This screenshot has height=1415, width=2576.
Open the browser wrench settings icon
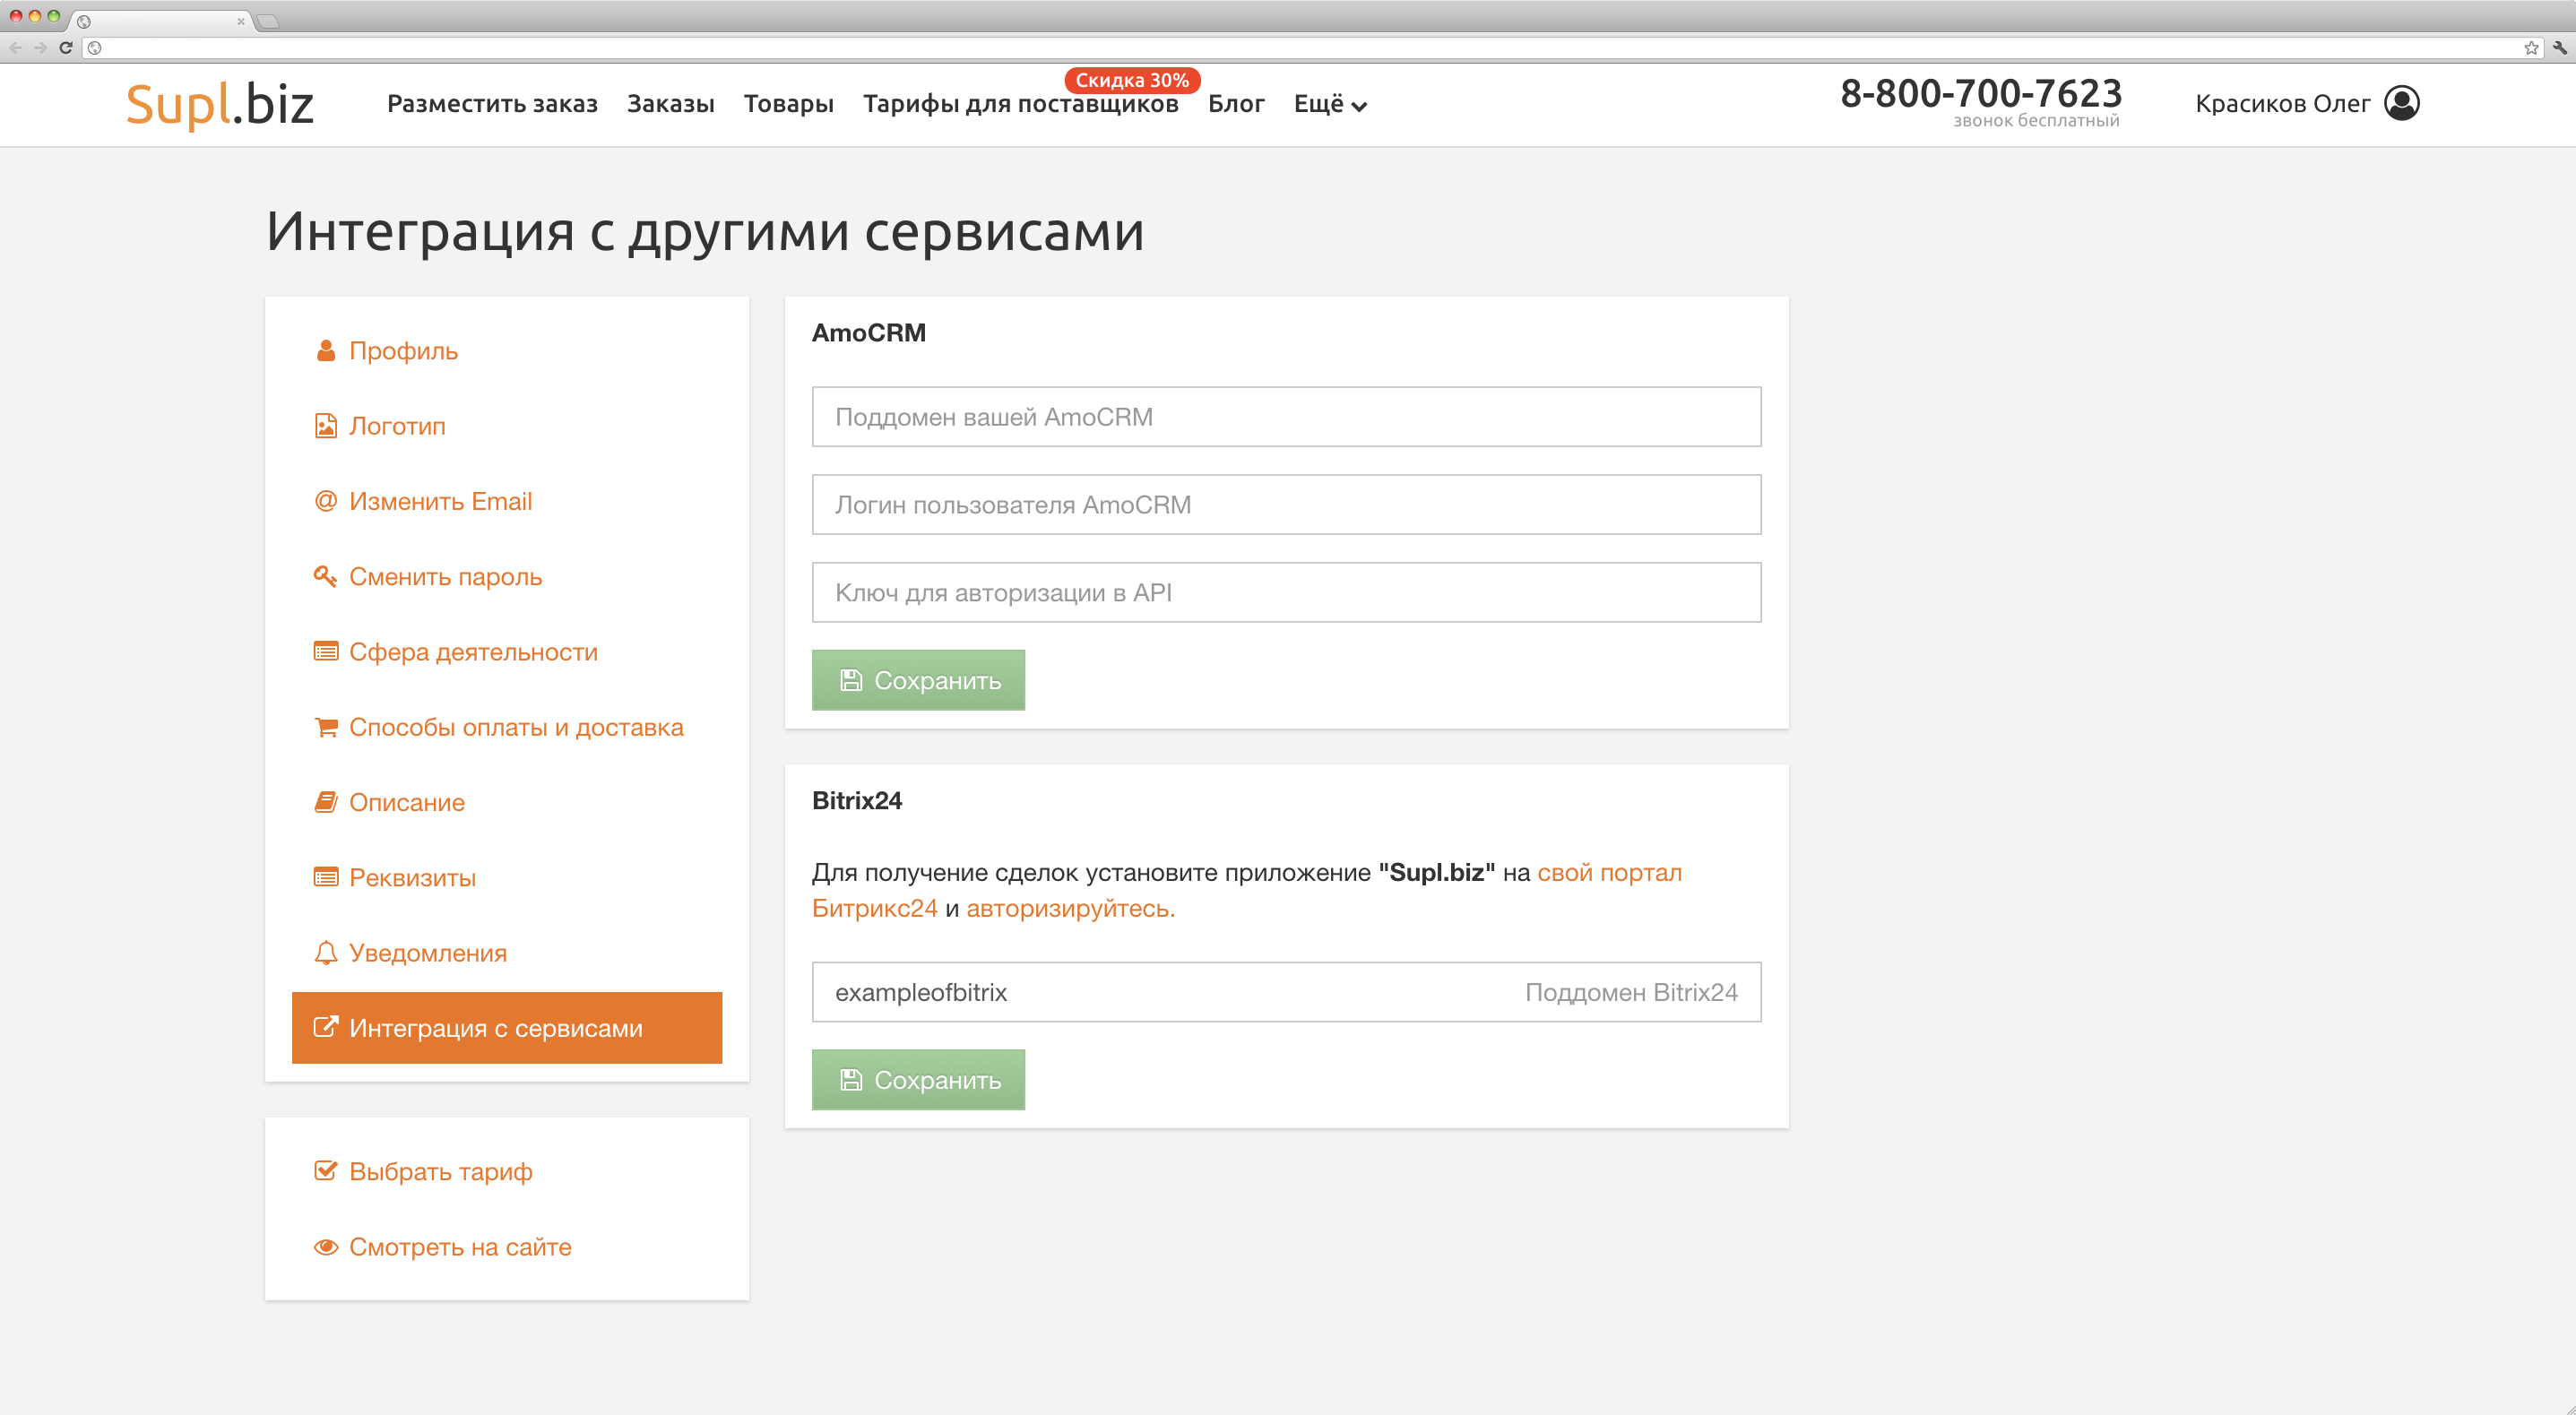point(2560,47)
